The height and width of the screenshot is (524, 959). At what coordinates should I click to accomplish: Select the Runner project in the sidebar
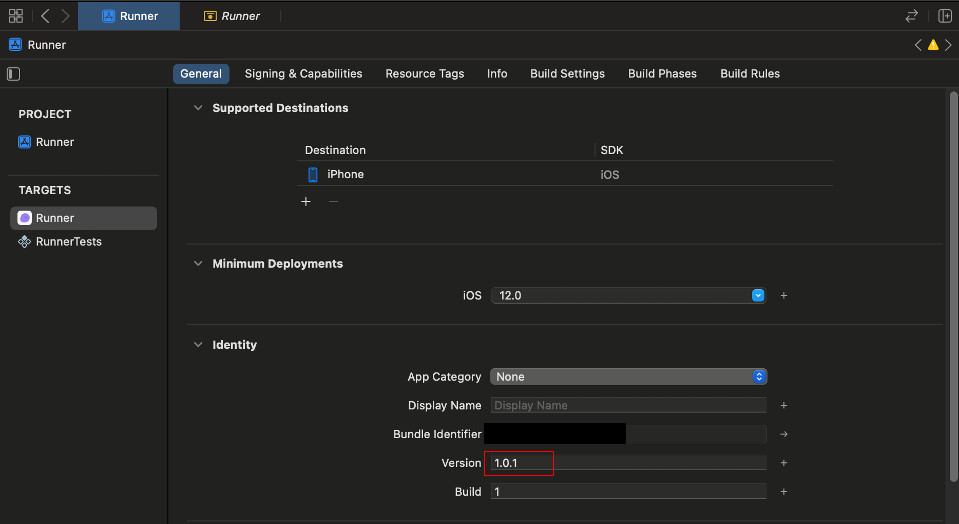(x=46, y=142)
